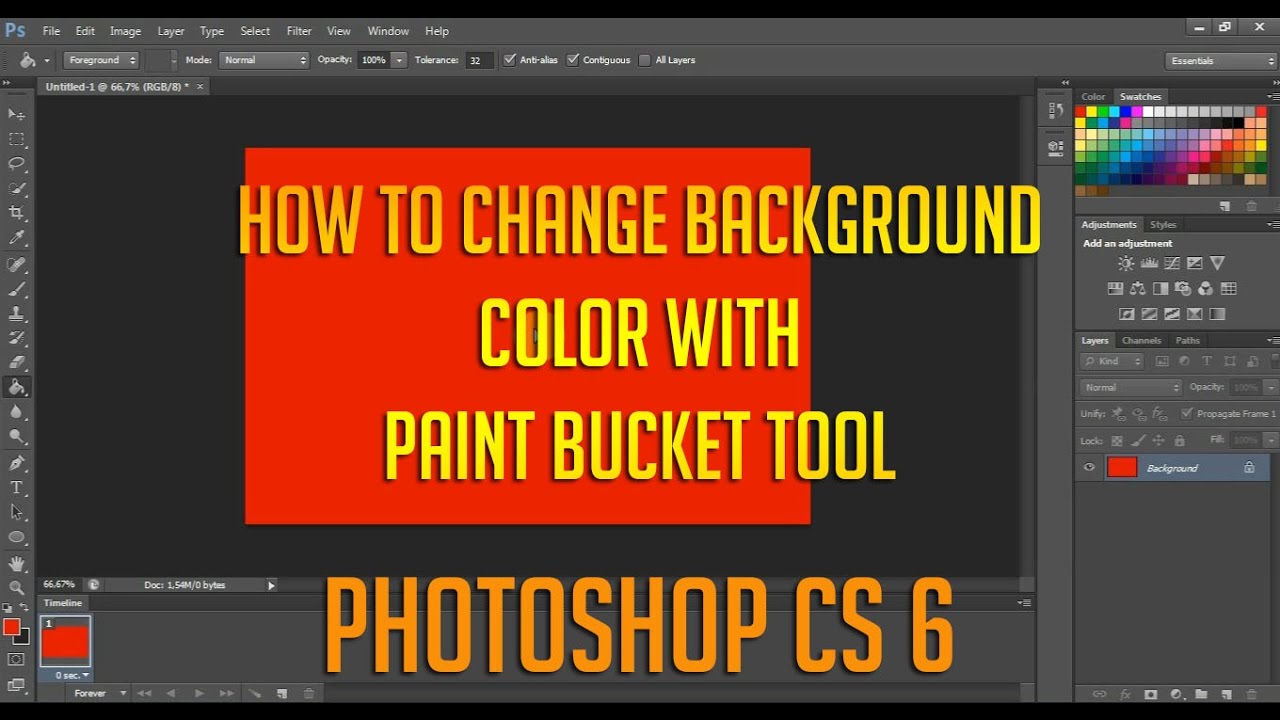Toggle the Contiguous checkbox
The image size is (1280, 720).
click(573, 60)
